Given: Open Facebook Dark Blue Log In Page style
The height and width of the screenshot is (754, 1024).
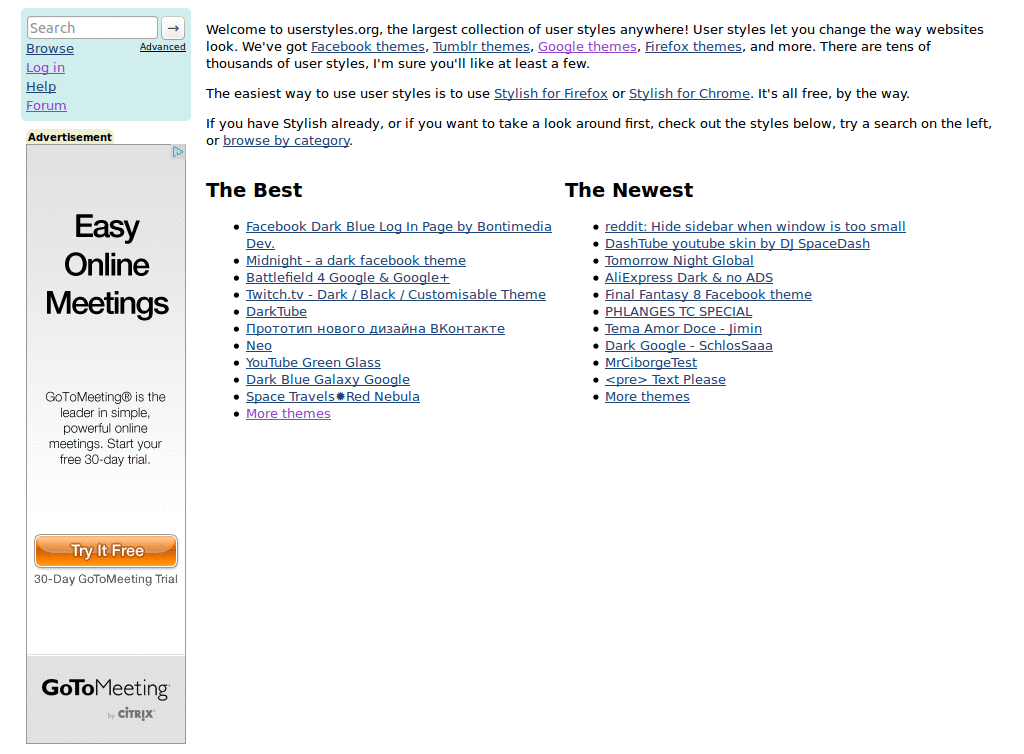Looking at the screenshot, I should click(398, 227).
